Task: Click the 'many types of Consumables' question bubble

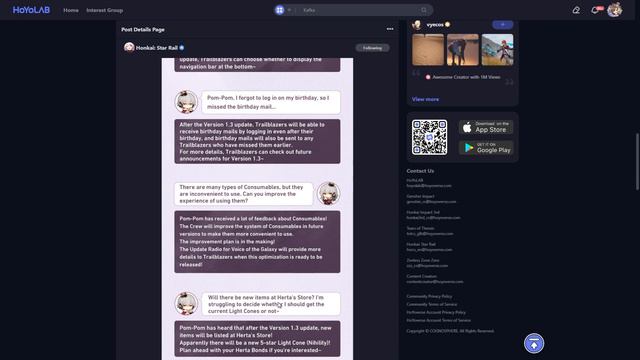Action: click(x=244, y=193)
